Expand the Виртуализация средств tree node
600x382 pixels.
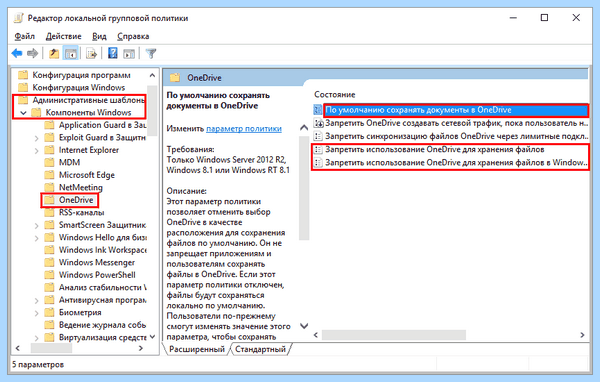point(36,338)
